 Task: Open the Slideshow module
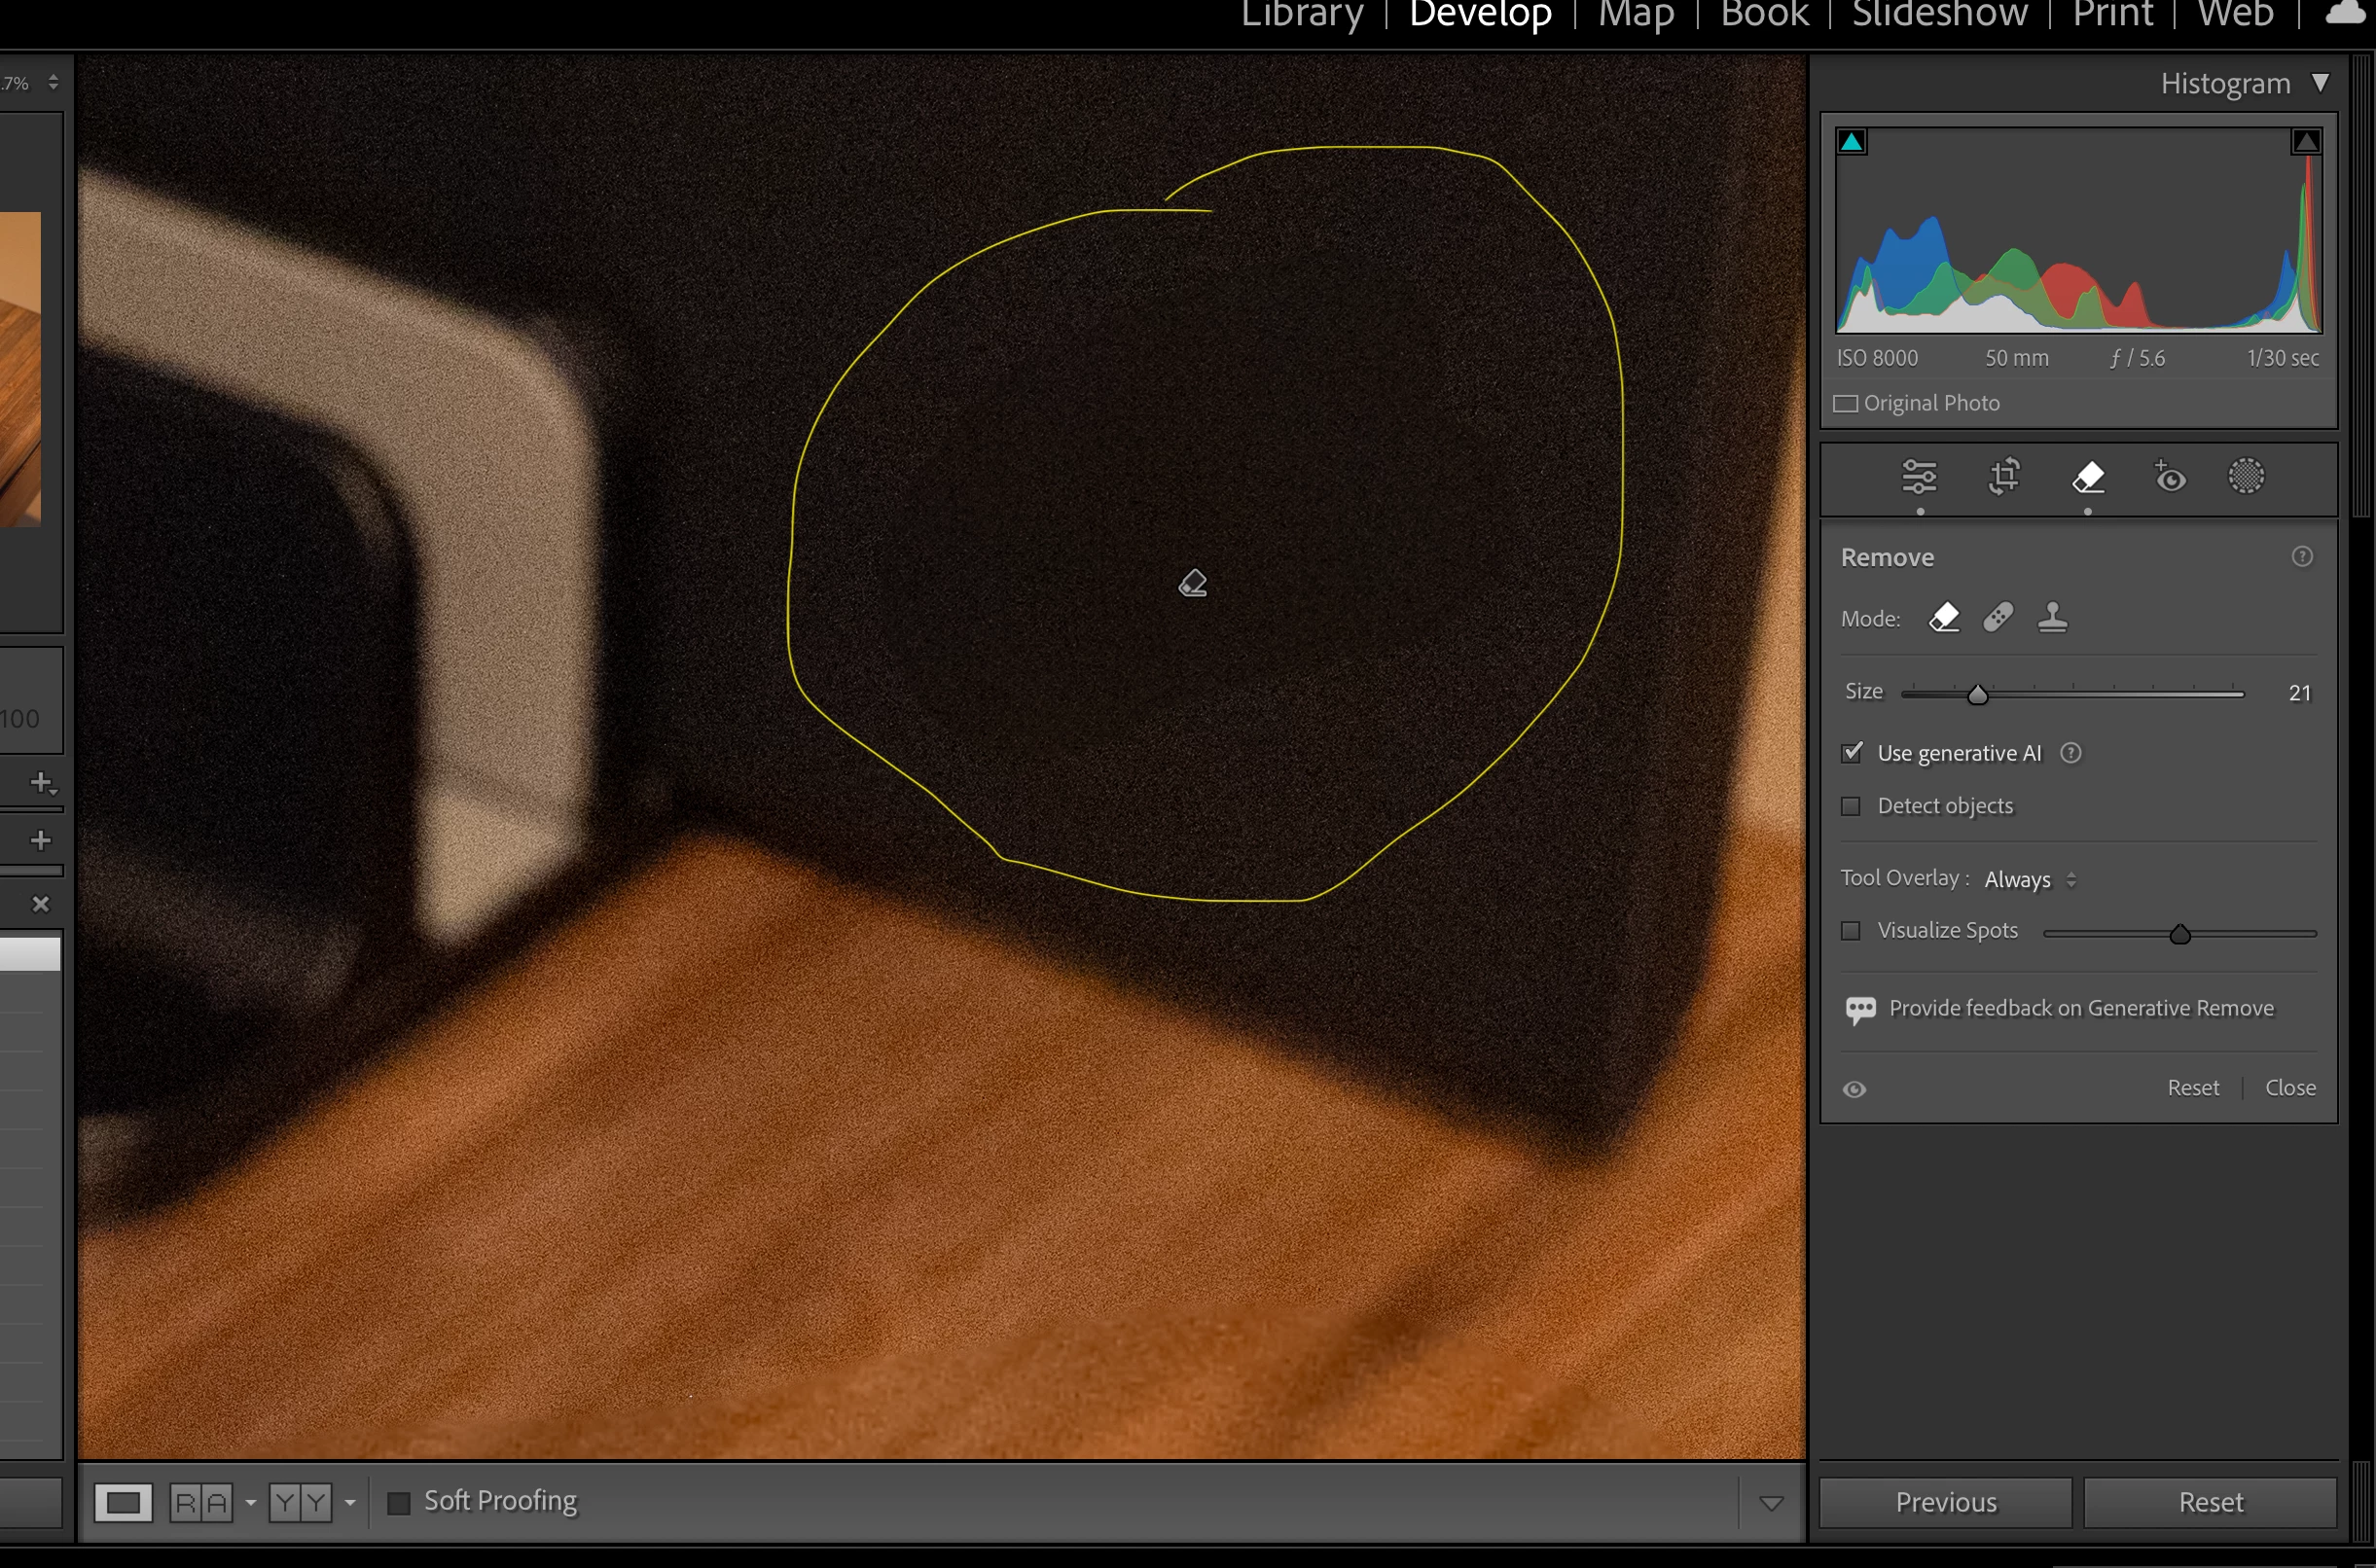(1939, 15)
